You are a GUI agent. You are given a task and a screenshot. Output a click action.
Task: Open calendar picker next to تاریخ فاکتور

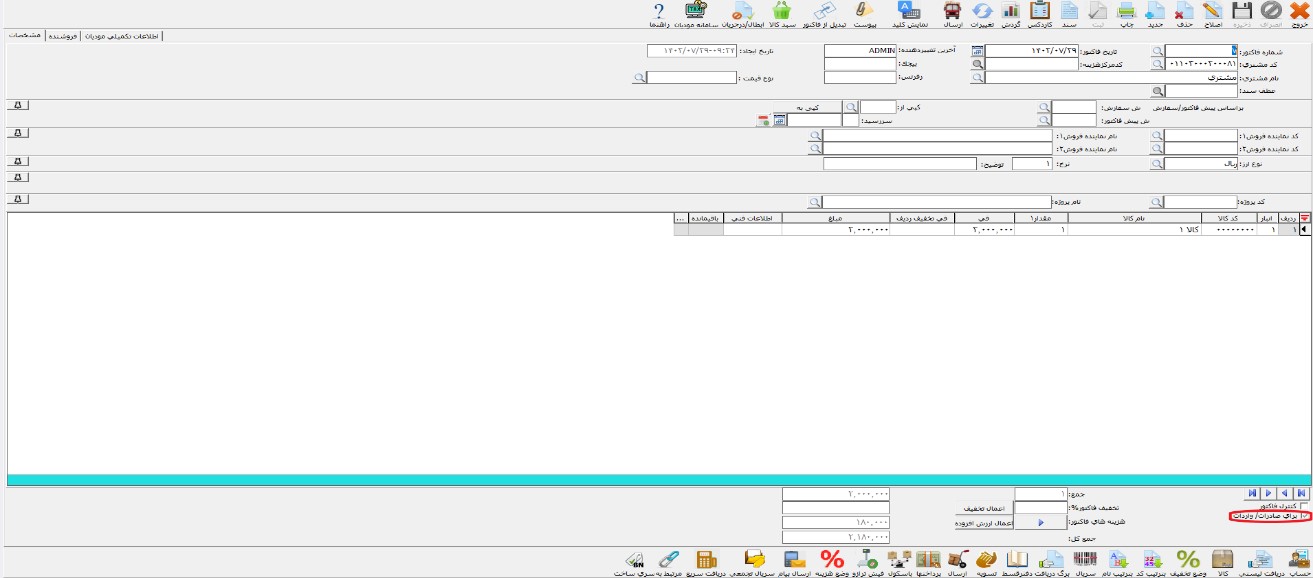(x=978, y=50)
